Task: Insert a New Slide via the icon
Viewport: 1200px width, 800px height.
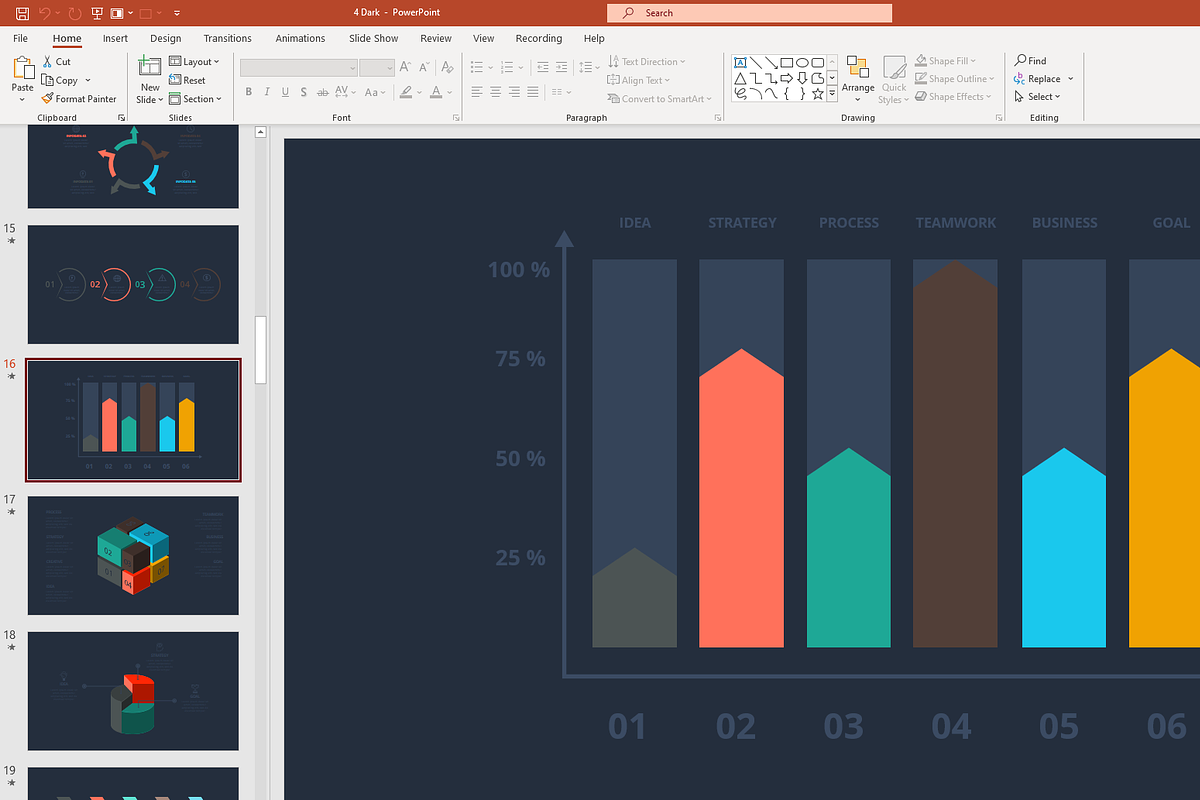Action: pyautogui.click(x=150, y=67)
